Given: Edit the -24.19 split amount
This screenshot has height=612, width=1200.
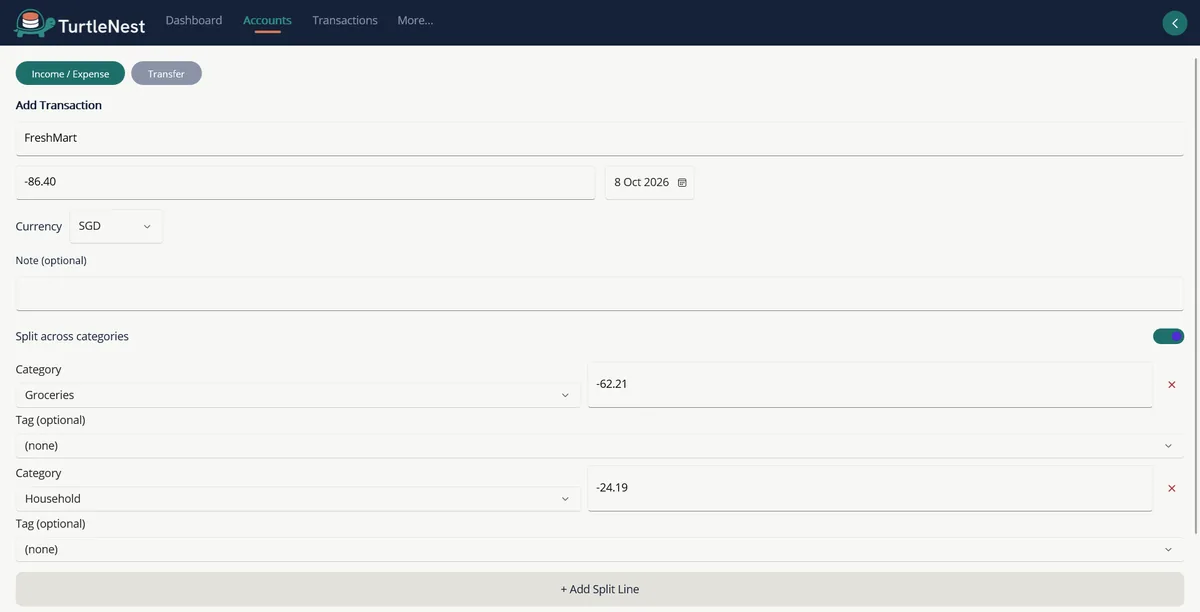Looking at the screenshot, I should pos(870,488).
